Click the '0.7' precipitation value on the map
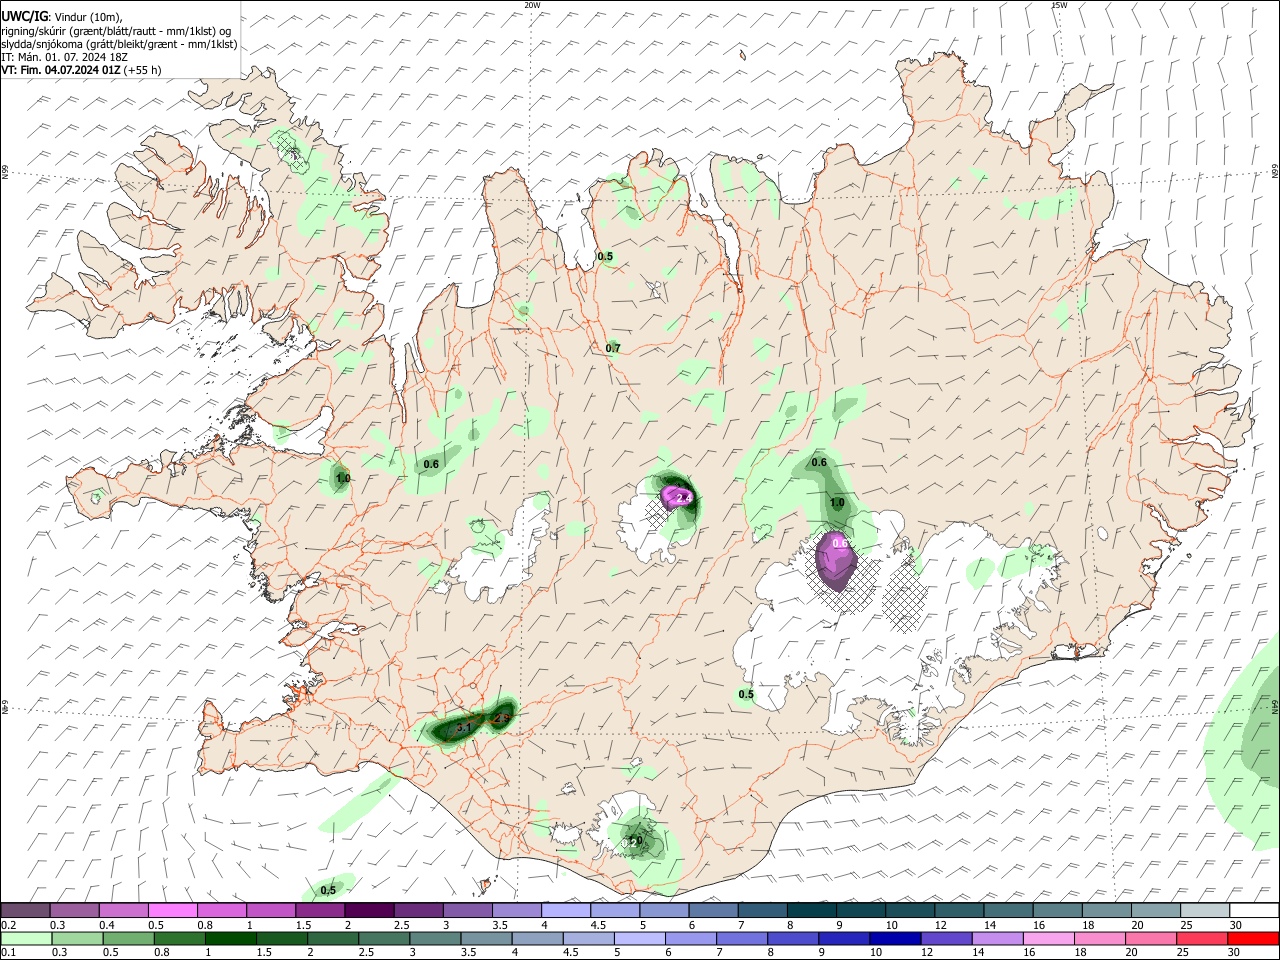This screenshot has width=1280, height=960. pyautogui.click(x=613, y=348)
